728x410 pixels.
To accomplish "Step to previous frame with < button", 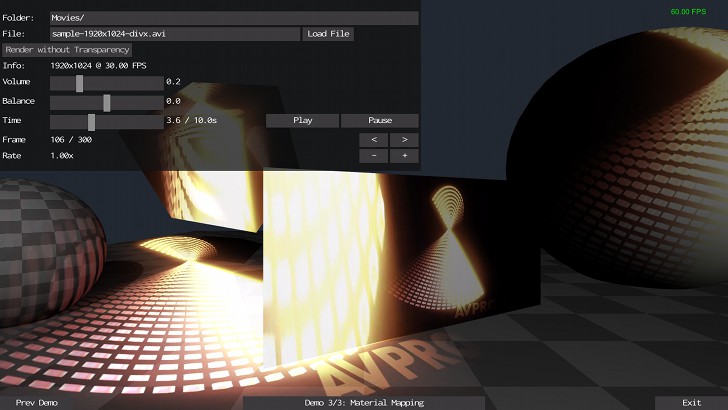I will [x=374, y=140].
